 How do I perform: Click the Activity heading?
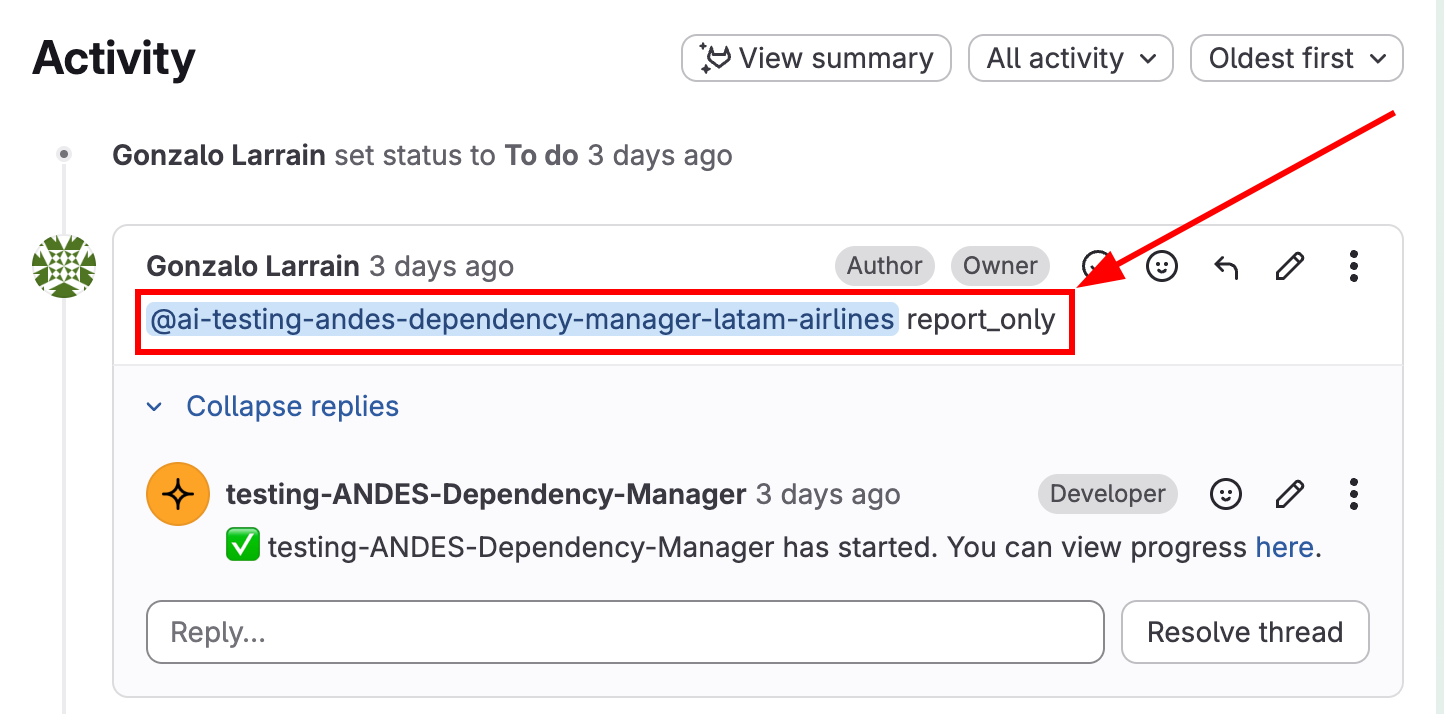pos(113,59)
